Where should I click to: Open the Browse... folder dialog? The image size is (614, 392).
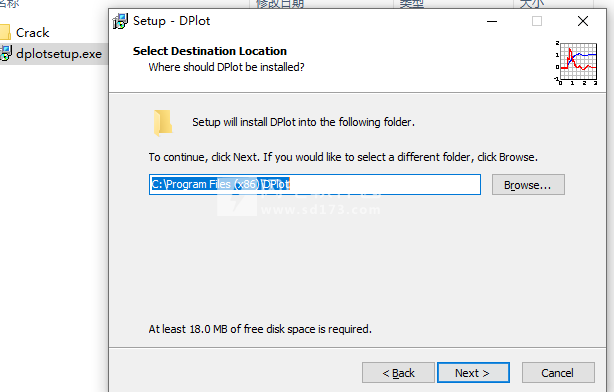coord(528,184)
